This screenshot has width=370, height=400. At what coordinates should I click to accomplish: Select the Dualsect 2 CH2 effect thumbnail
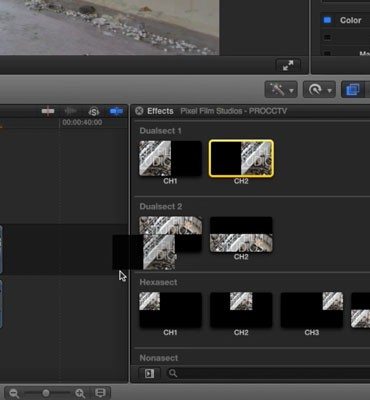tap(241, 234)
